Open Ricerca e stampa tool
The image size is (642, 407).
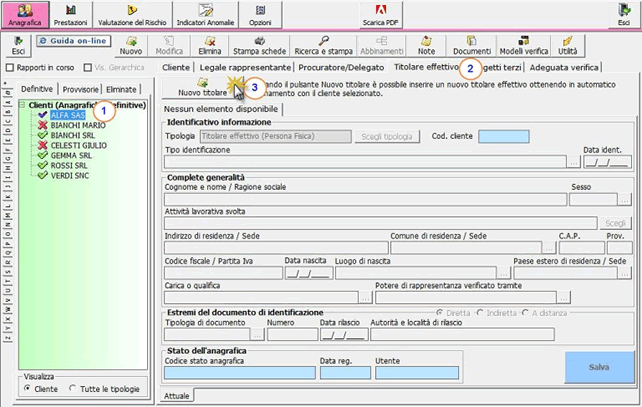tap(323, 45)
